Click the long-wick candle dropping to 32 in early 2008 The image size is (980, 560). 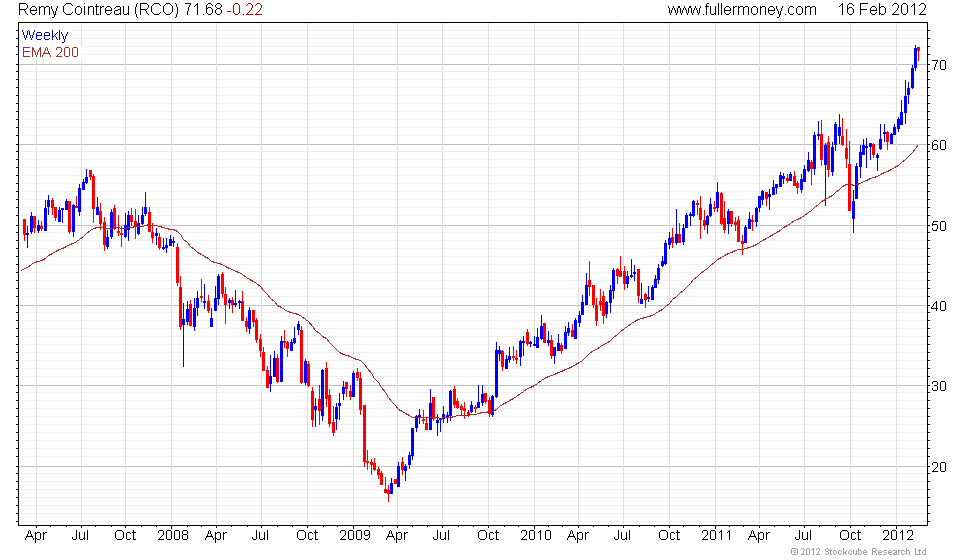tap(183, 334)
